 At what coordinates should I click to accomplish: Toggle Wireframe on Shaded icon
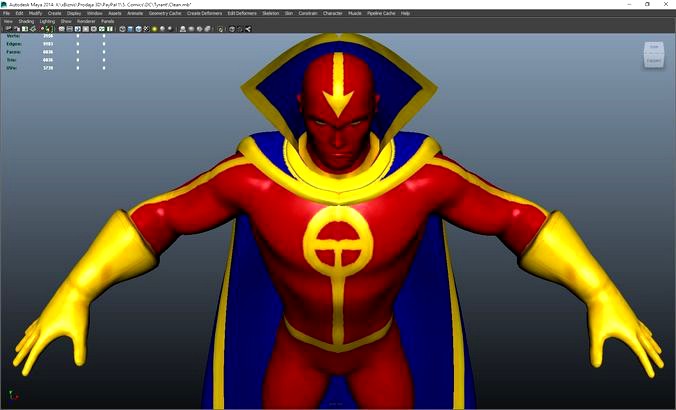(x=138, y=29)
